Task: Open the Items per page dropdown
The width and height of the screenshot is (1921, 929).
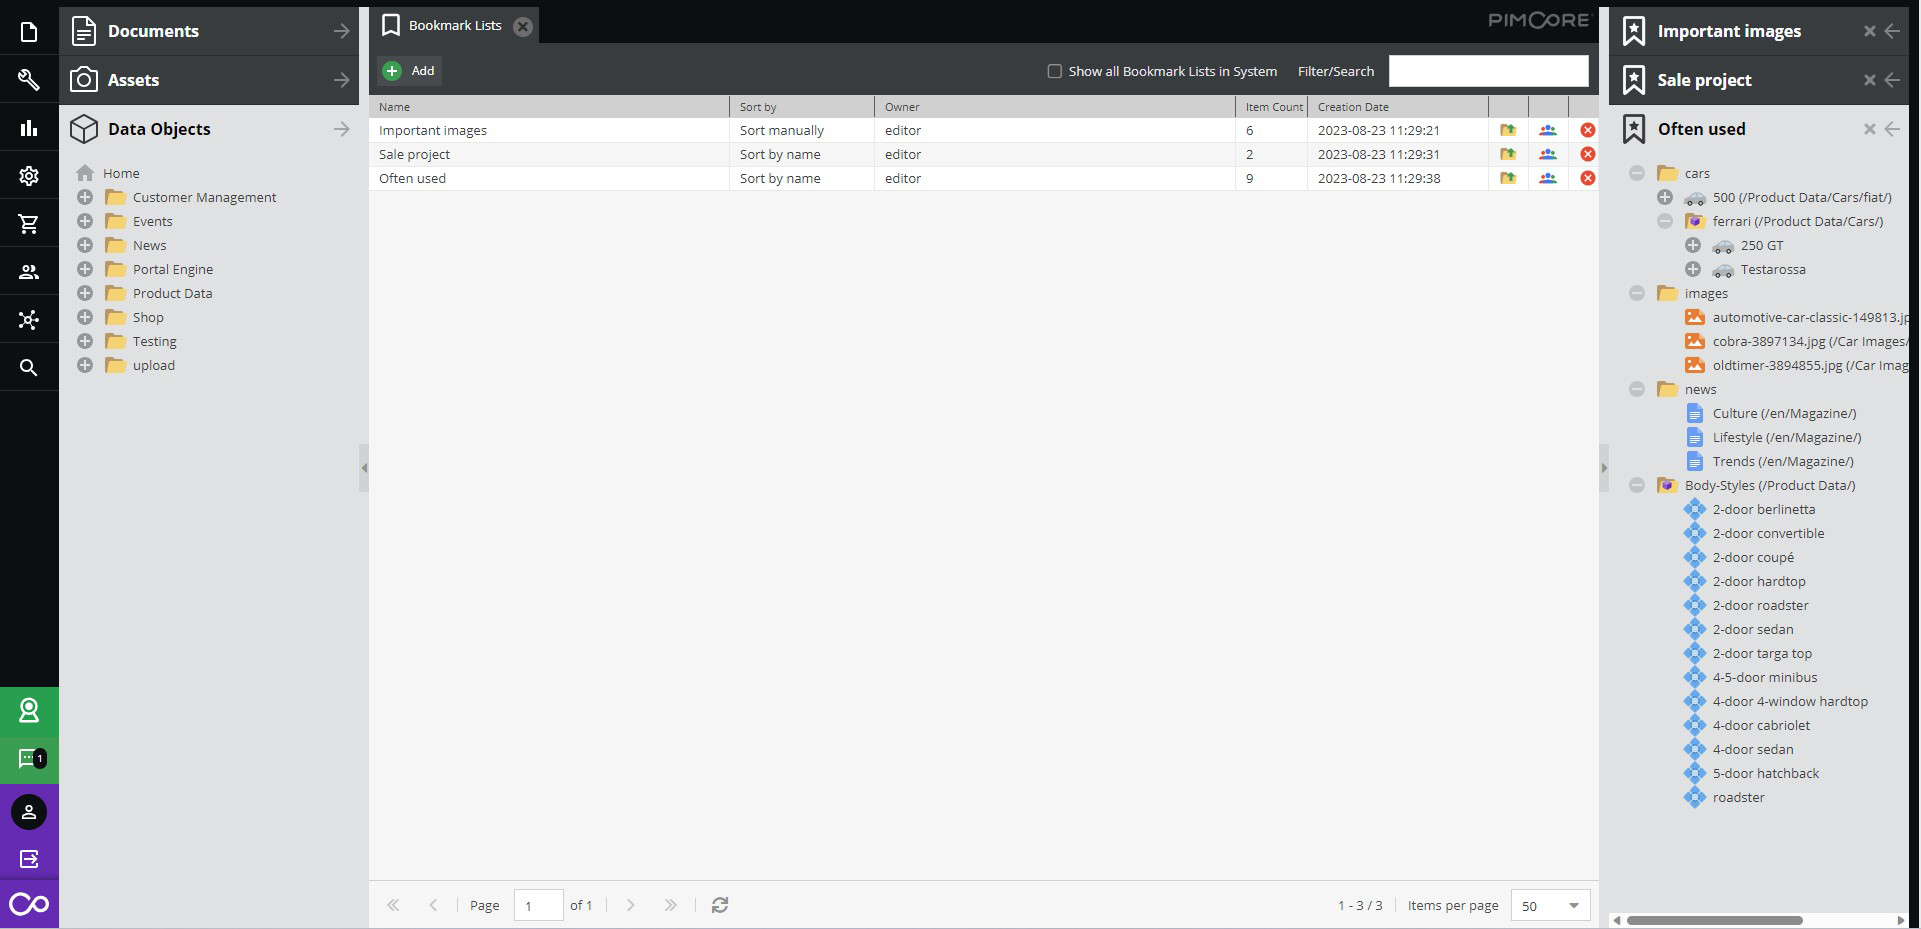Action: (1574, 906)
